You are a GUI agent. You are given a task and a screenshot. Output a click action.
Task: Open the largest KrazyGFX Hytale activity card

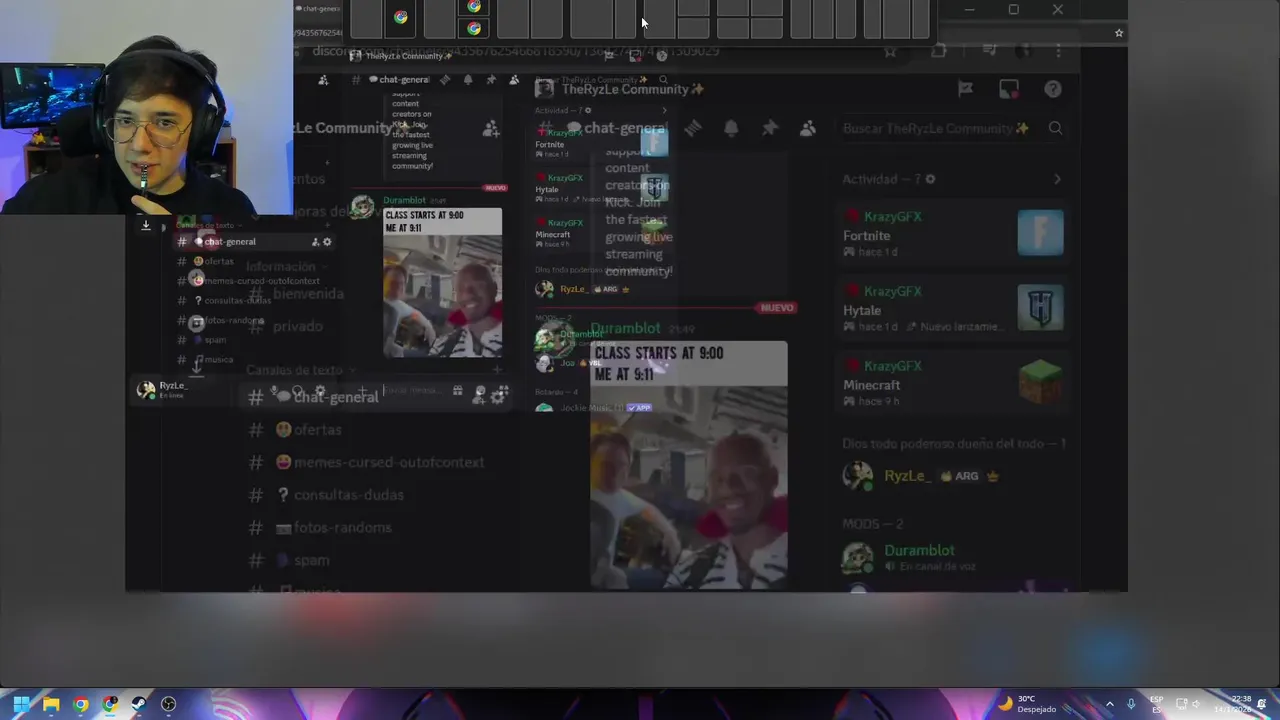(x=953, y=309)
